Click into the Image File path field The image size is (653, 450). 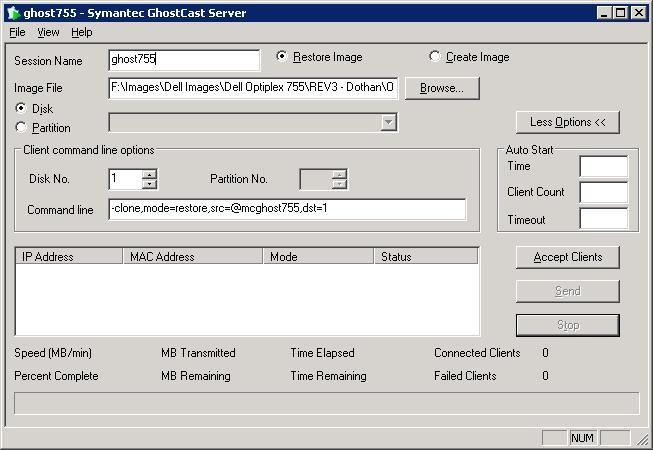(x=253, y=88)
